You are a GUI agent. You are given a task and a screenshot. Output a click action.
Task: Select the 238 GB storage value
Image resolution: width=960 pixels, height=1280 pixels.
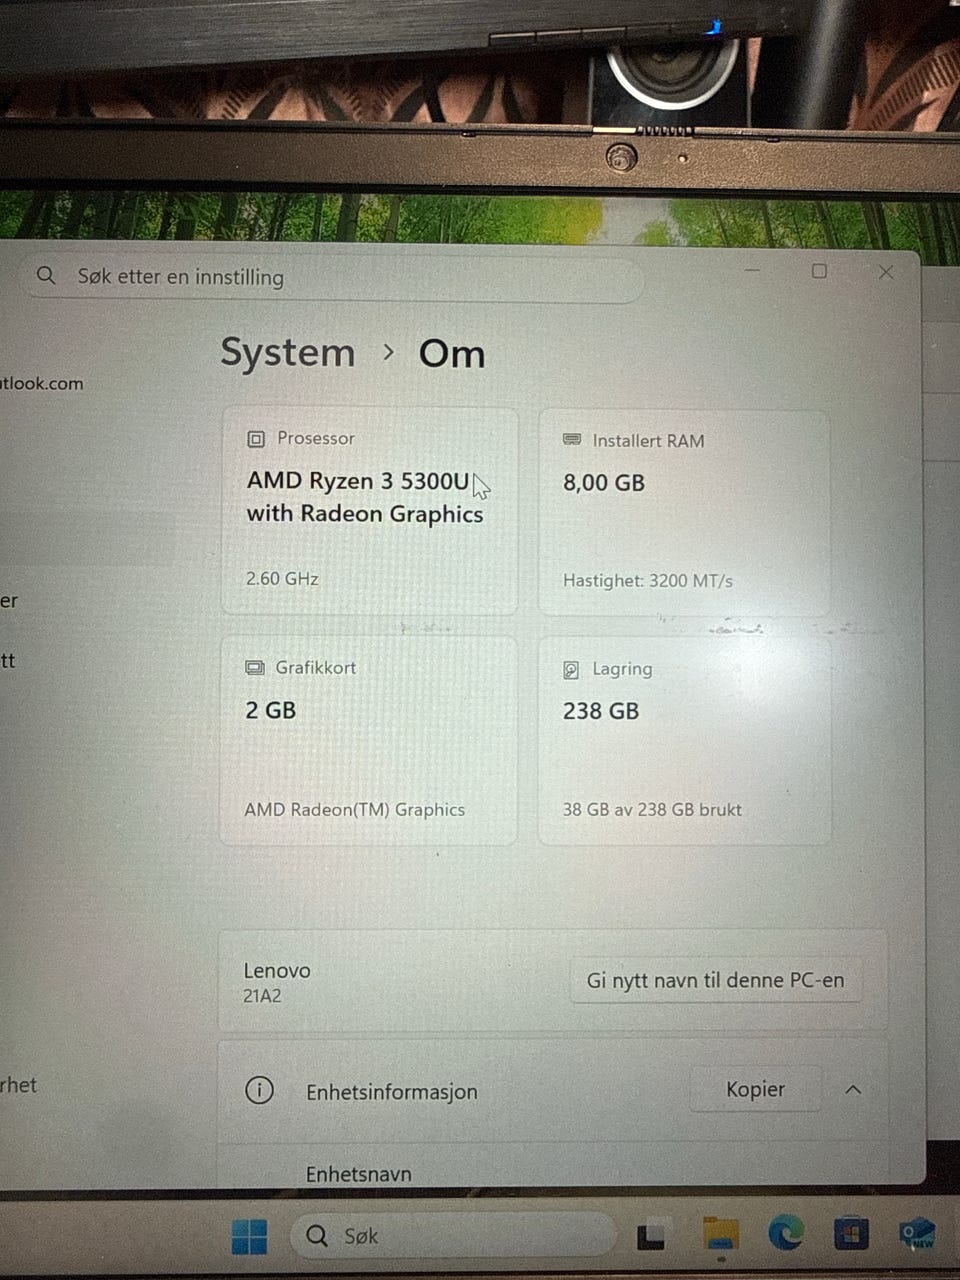pos(601,711)
